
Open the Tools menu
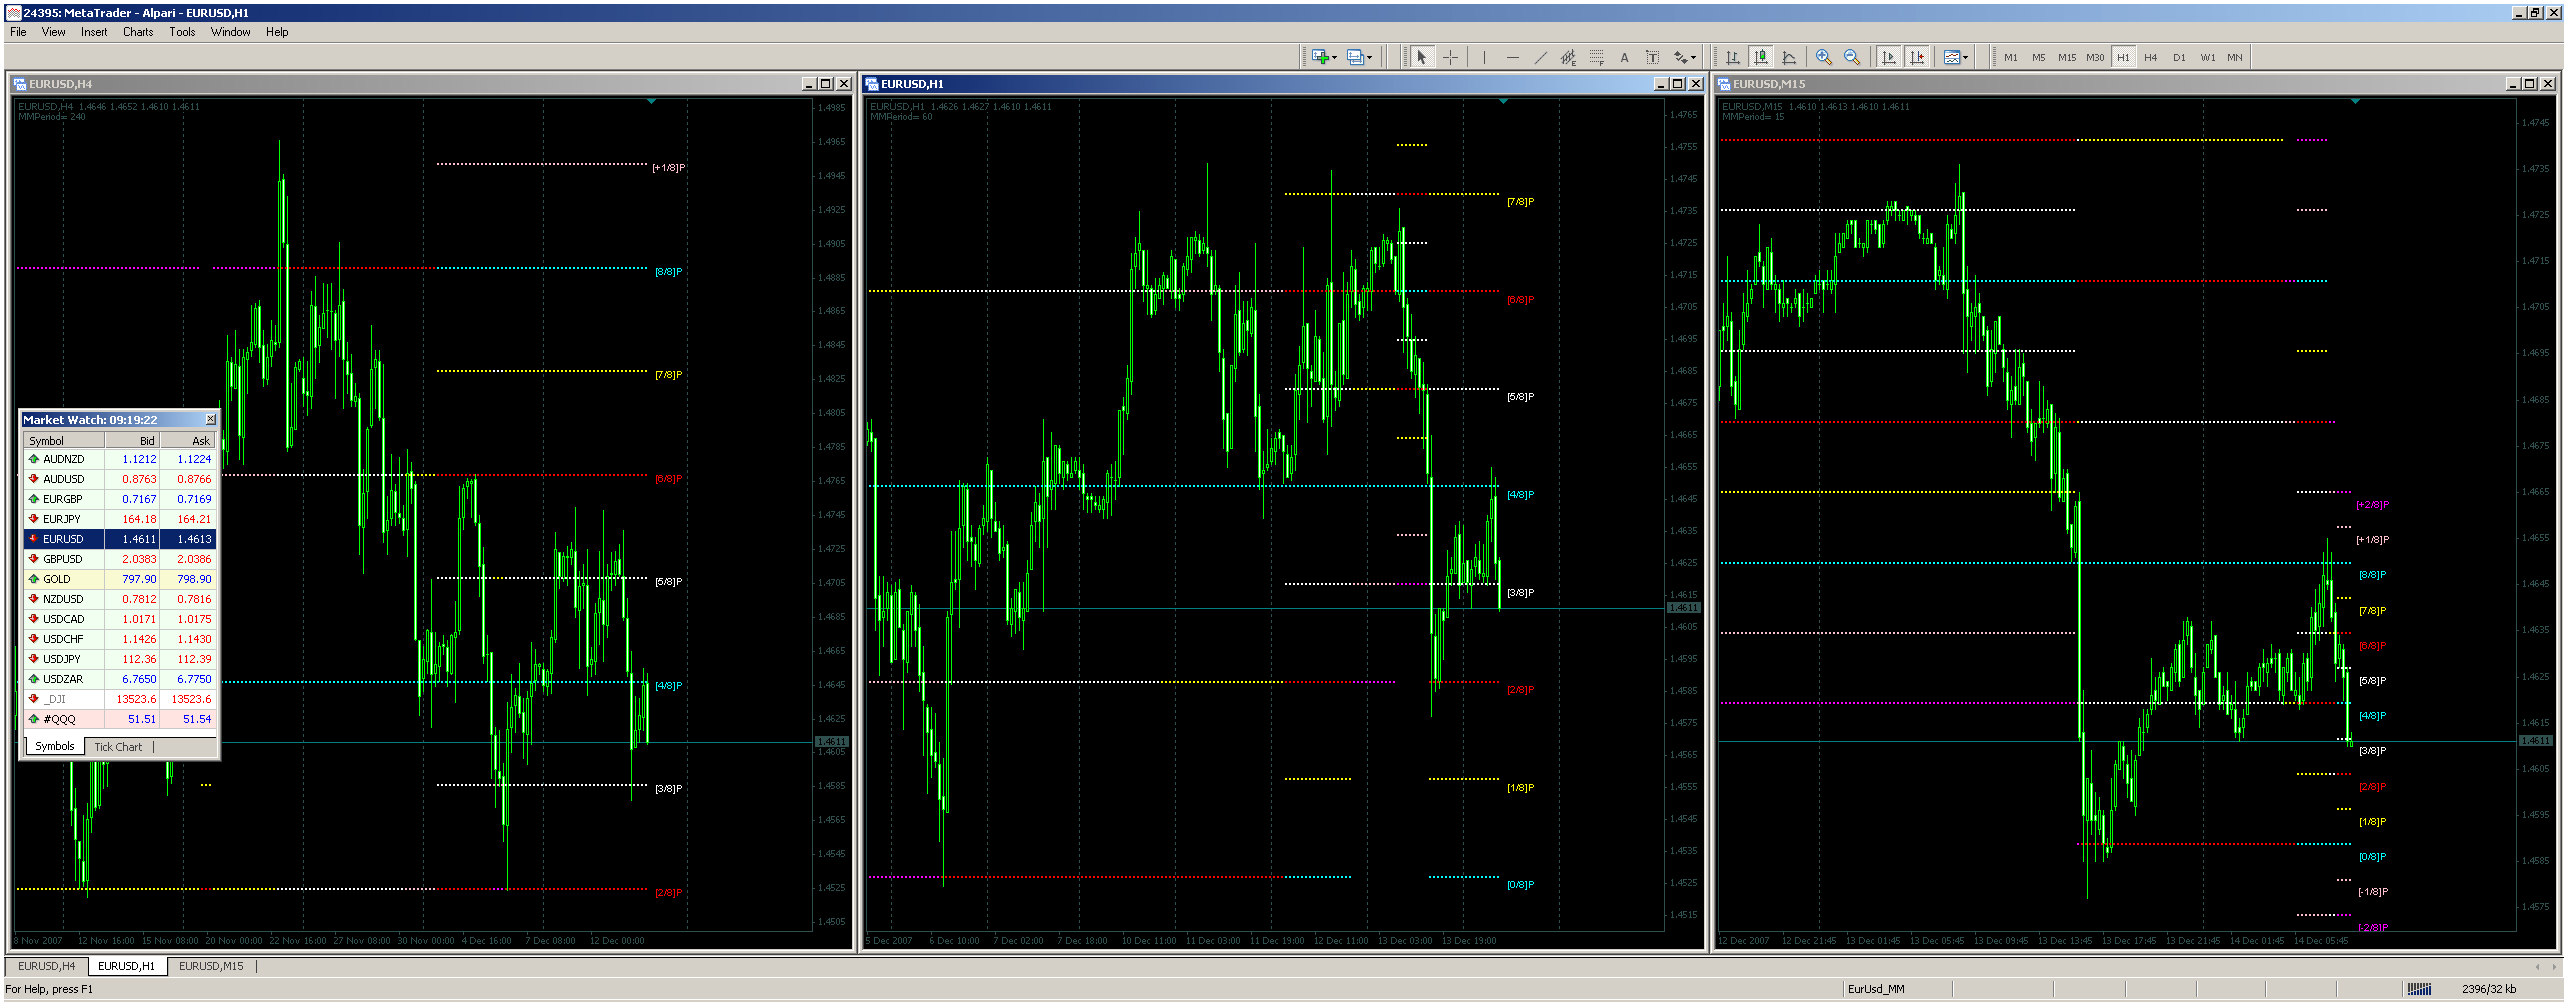click(182, 32)
